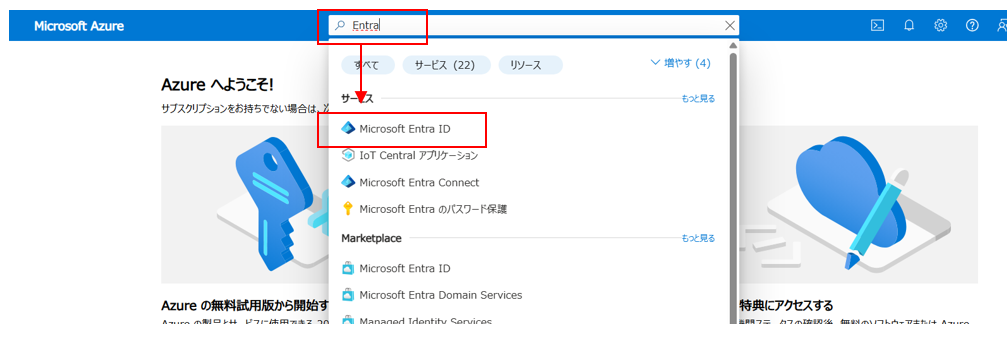Click the IoT Central cube icon
The image size is (1007, 360).
[347, 155]
